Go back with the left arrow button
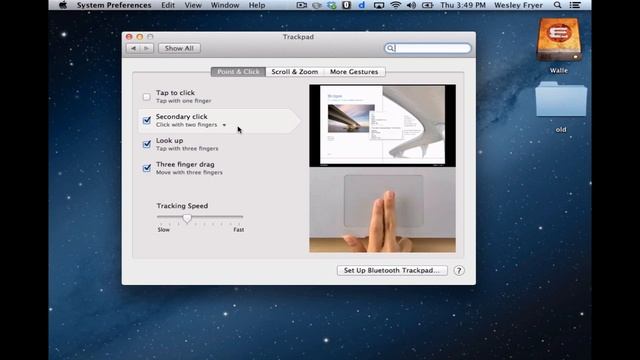The image size is (640, 360). coord(133,48)
